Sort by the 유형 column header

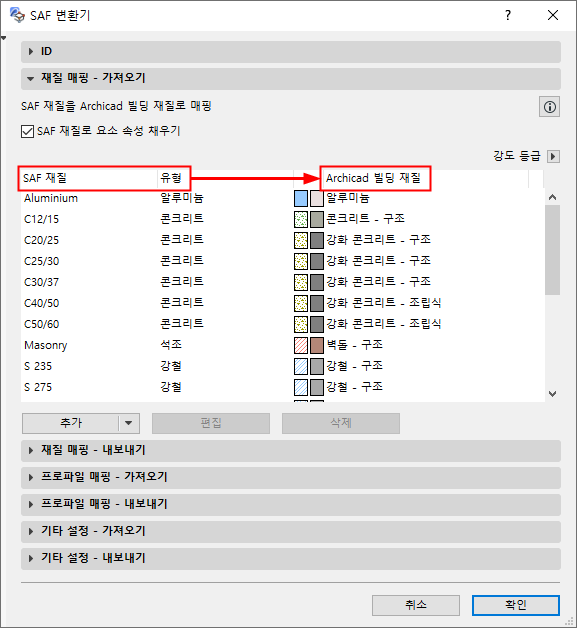point(225,178)
